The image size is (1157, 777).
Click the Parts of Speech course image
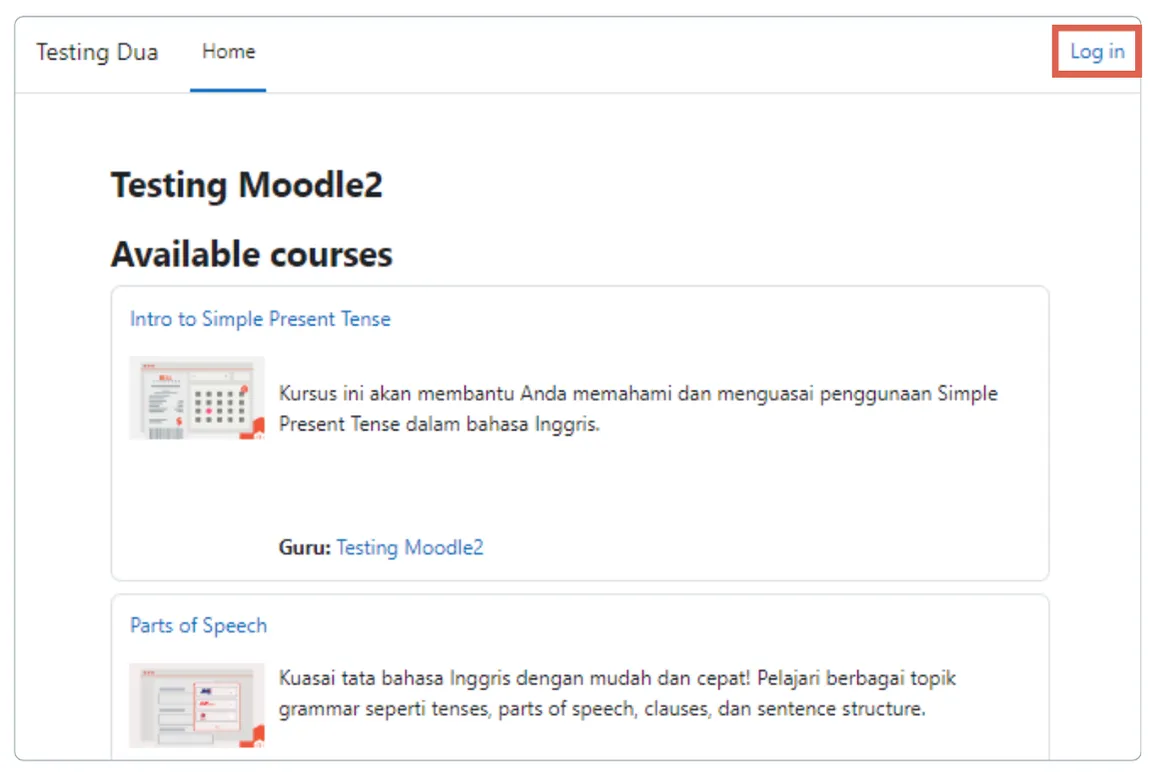(x=196, y=705)
